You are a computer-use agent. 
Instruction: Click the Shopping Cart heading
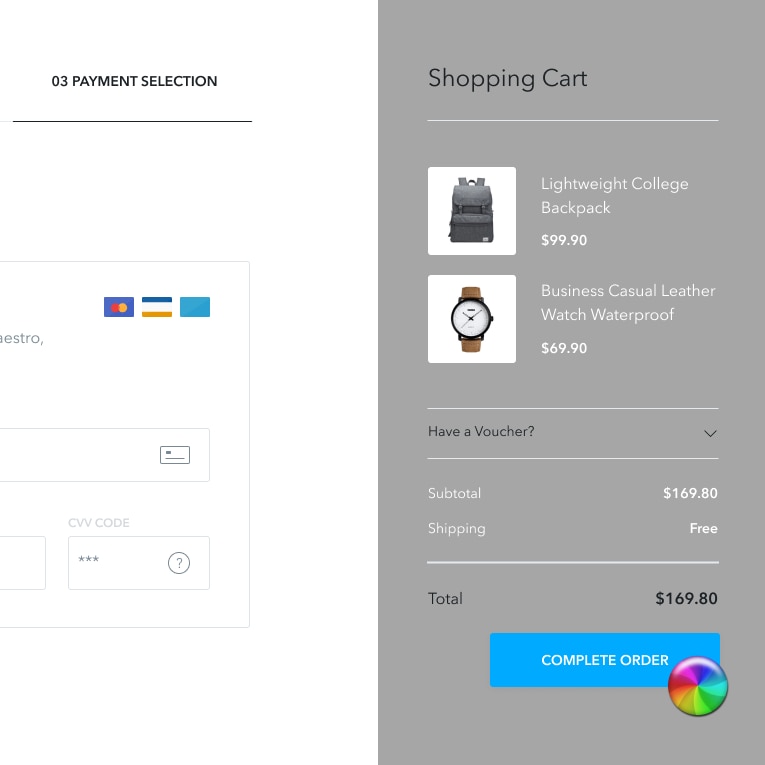click(507, 79)
